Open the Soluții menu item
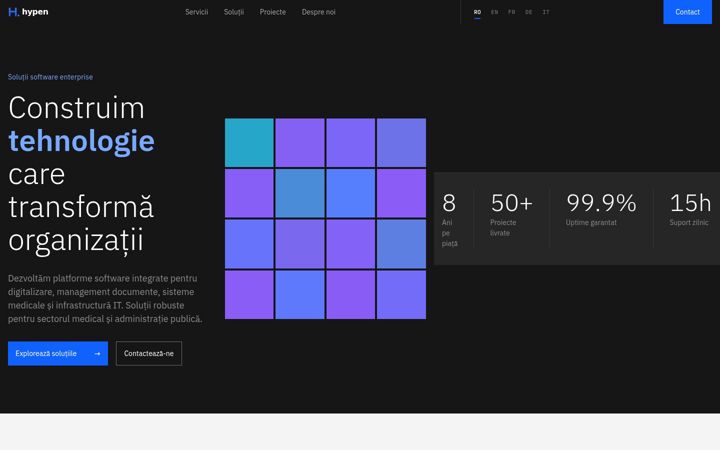Image resolution: width=720 pixels, height=450 pixels. [234, 12]
